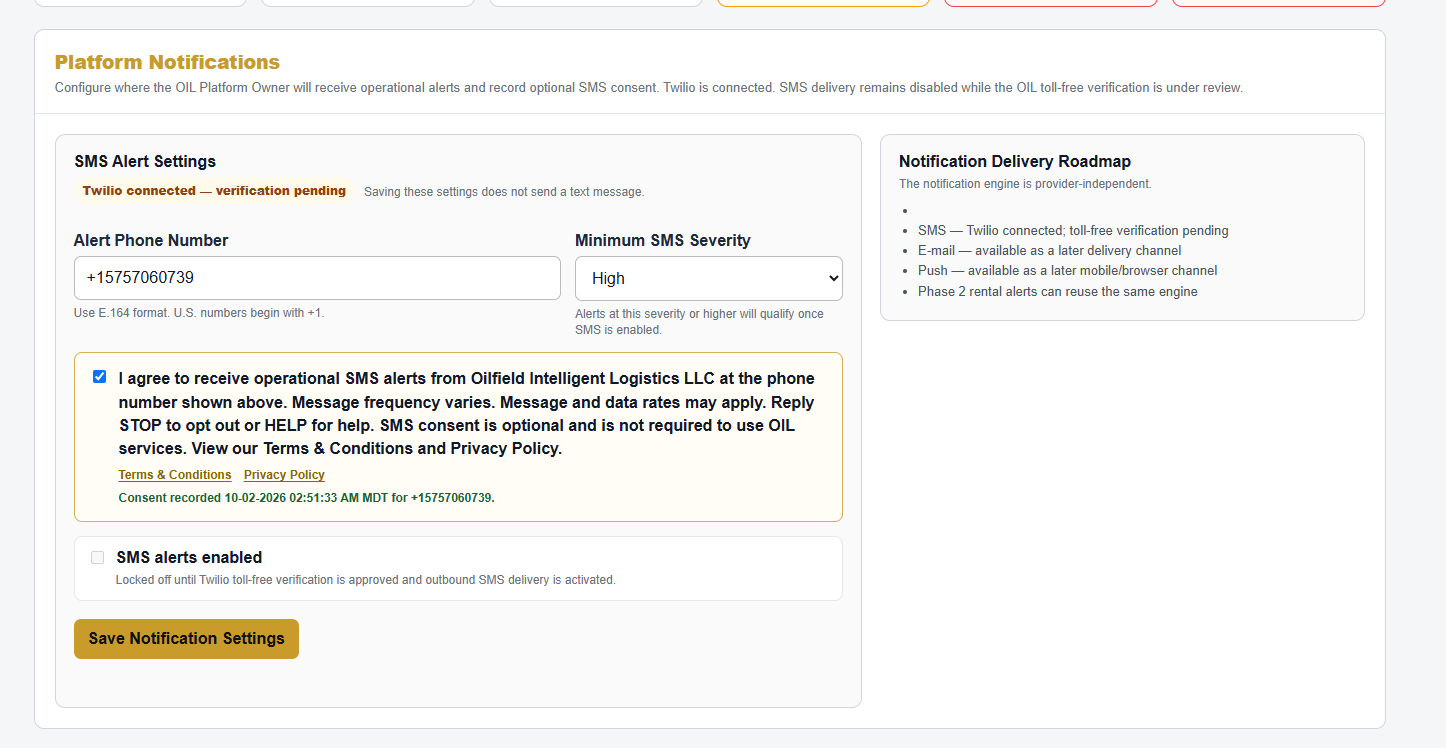Viewport: 1446px width, 748px height.
Task: Click the Save Notification Settings button
Action: click(186, 639)
